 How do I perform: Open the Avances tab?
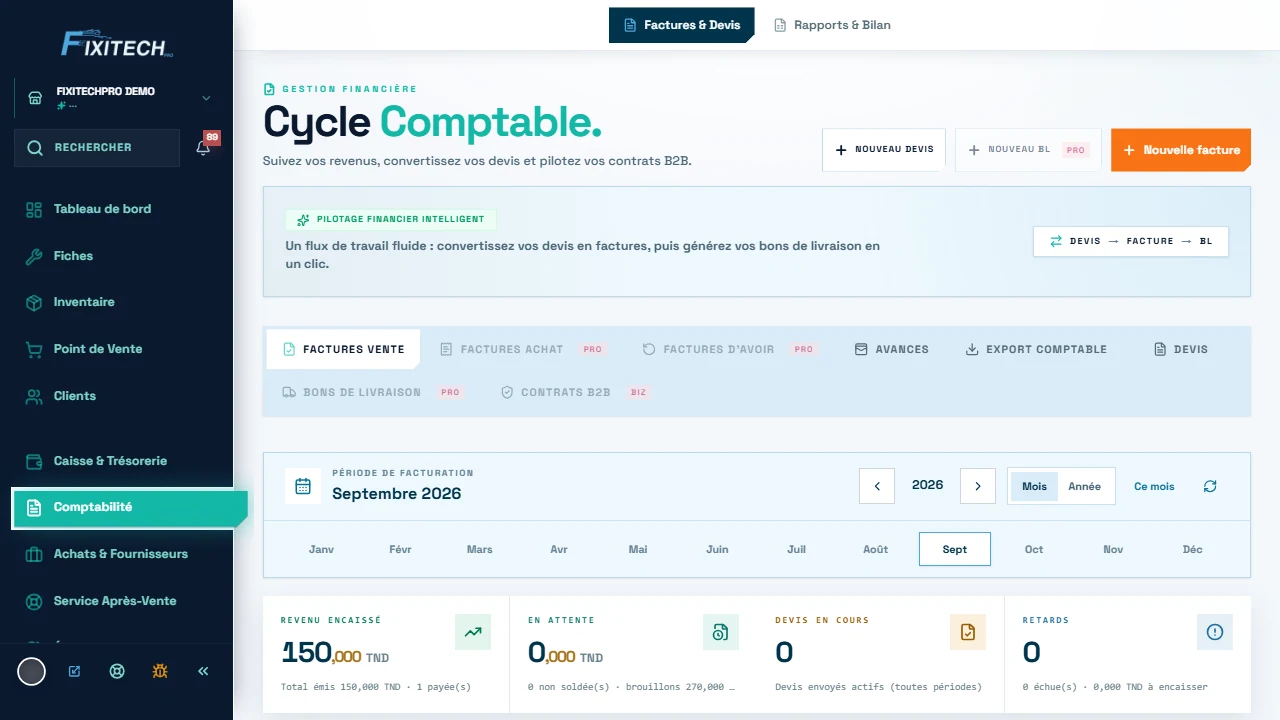[892, 349]
